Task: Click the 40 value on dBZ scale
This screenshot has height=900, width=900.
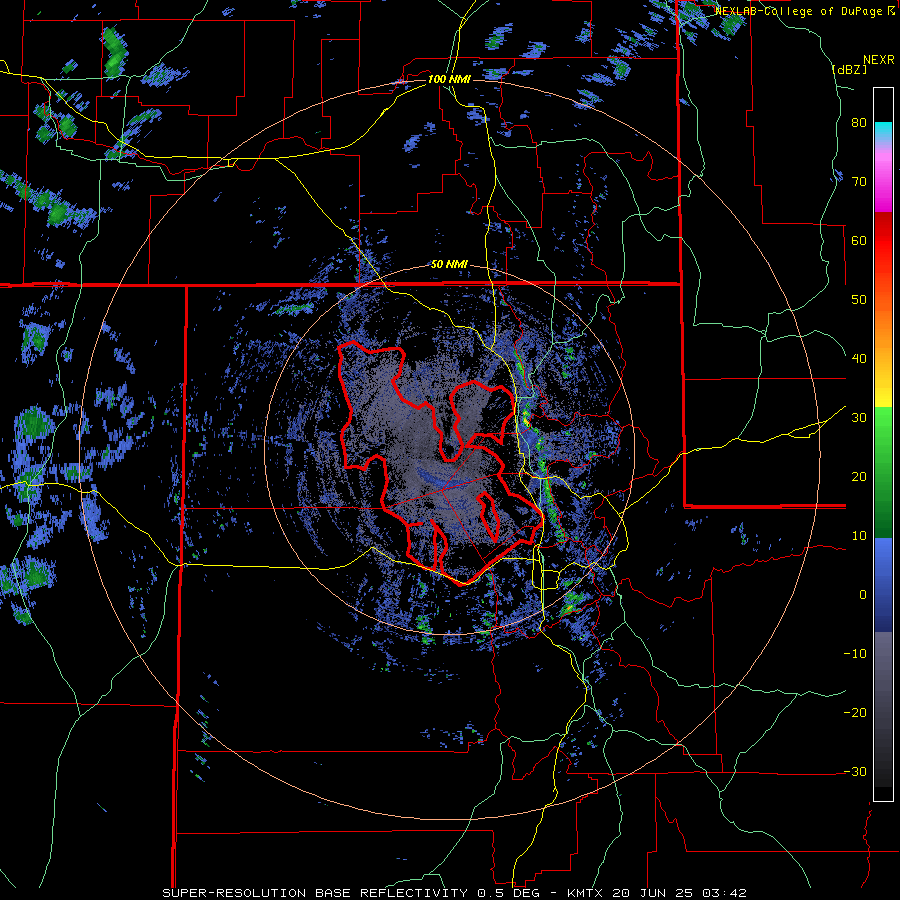Action: 859,359
